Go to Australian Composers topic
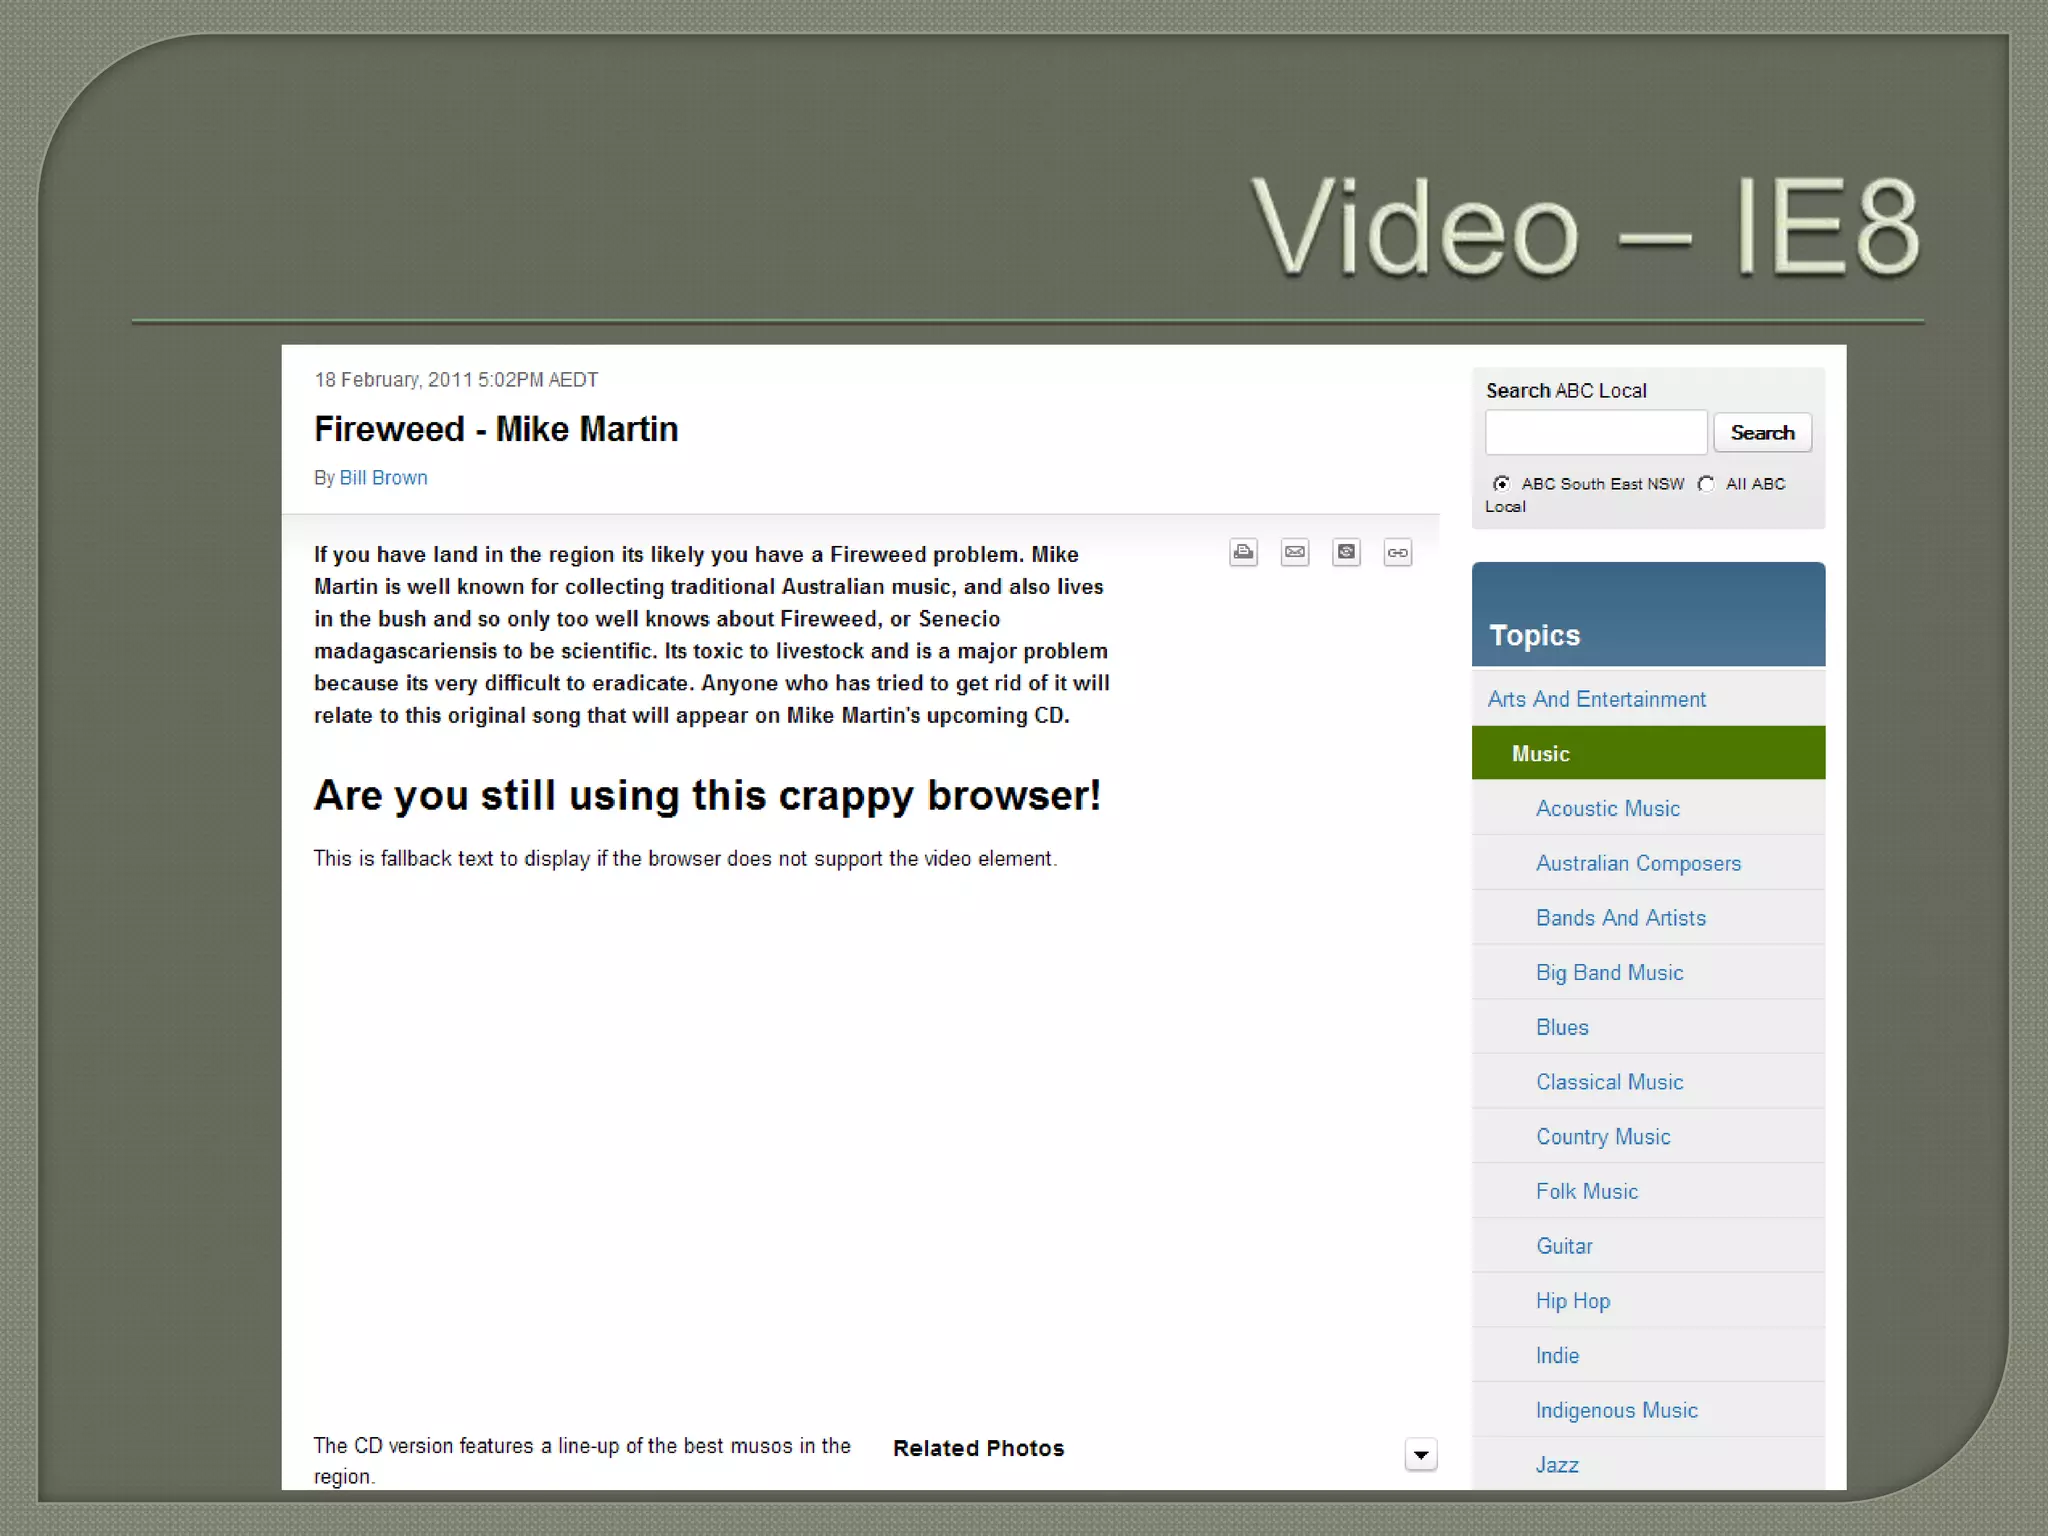 (1638, 863)
